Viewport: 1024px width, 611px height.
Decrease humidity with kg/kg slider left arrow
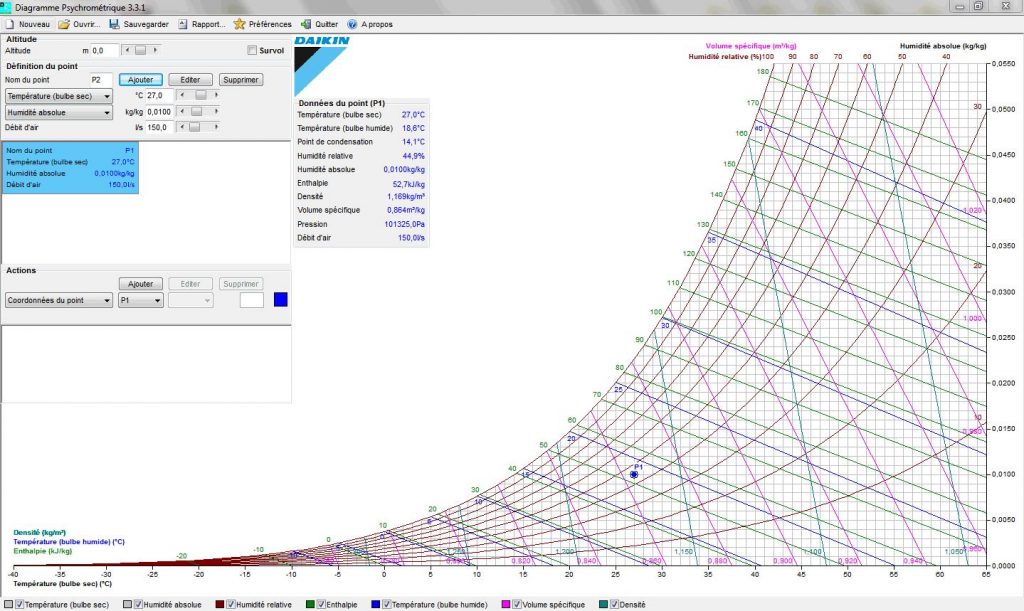182,112
